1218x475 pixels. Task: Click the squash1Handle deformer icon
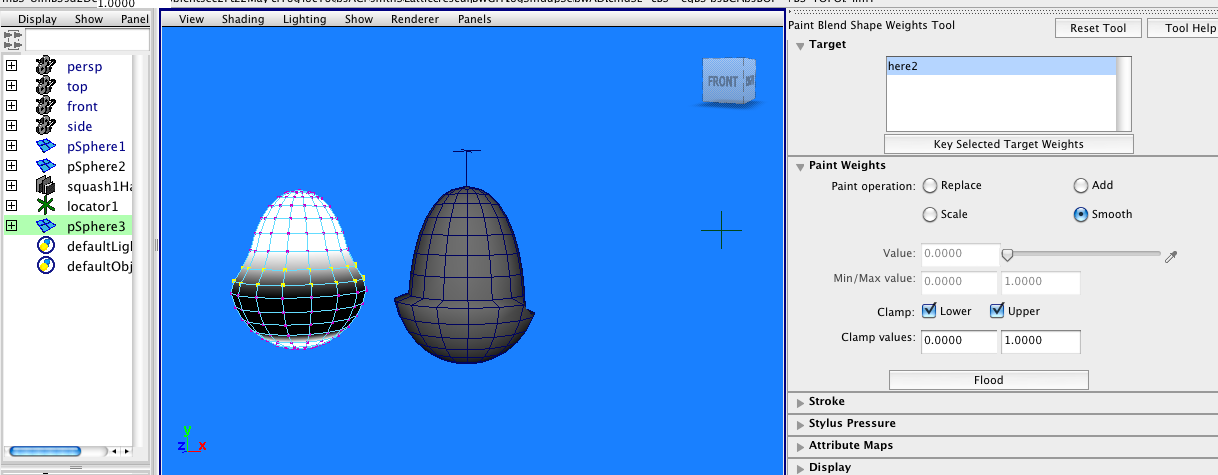point(45,186)
